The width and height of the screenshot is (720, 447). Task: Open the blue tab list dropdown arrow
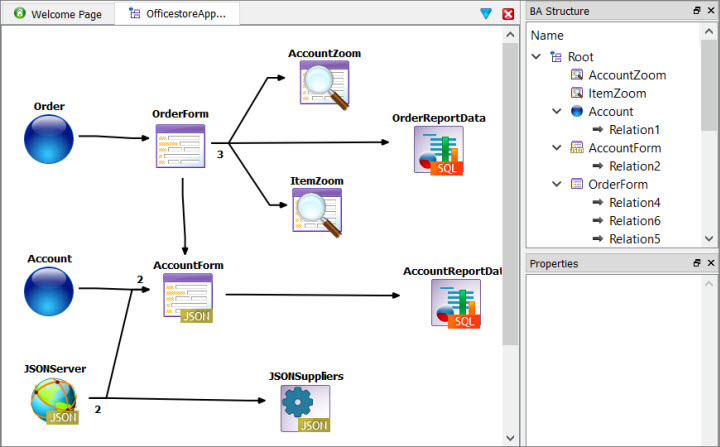[x=486, y=14]
